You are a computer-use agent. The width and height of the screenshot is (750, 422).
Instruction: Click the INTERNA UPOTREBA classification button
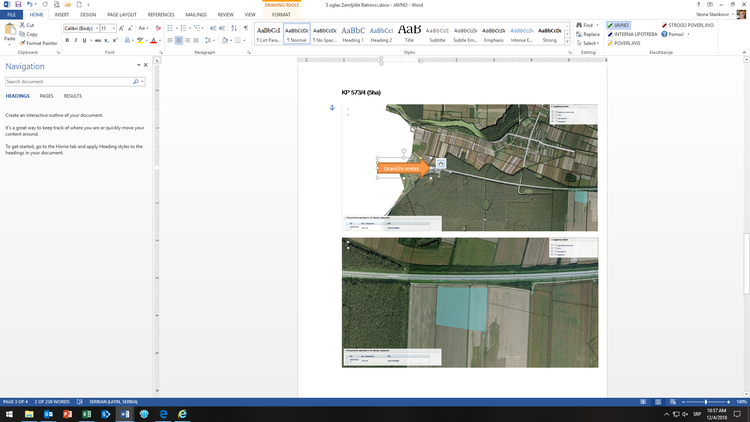(x=634, y=34)
